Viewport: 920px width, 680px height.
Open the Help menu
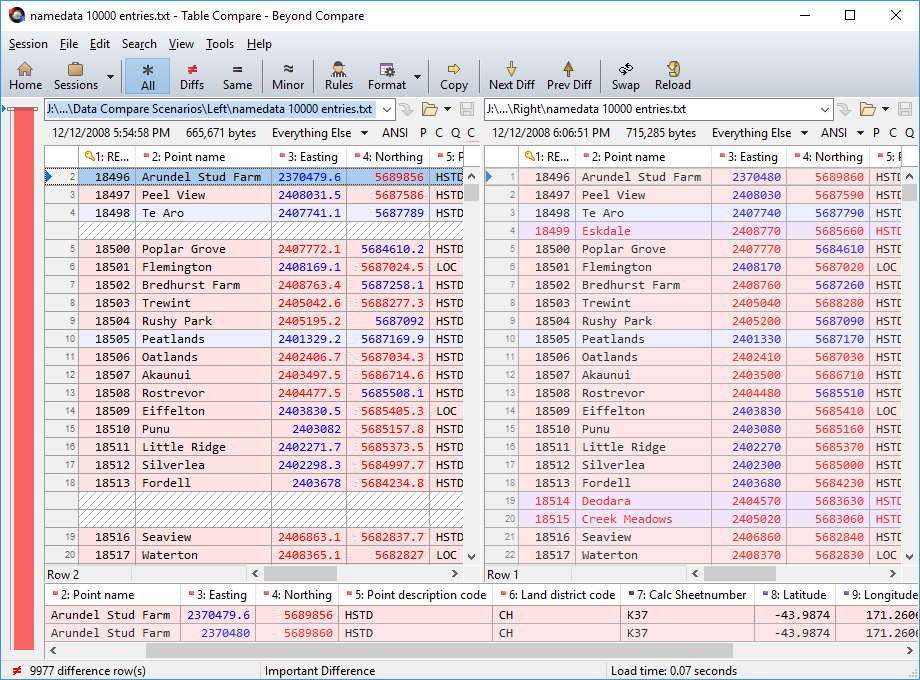pyautogui.click(x=259, y=44)
